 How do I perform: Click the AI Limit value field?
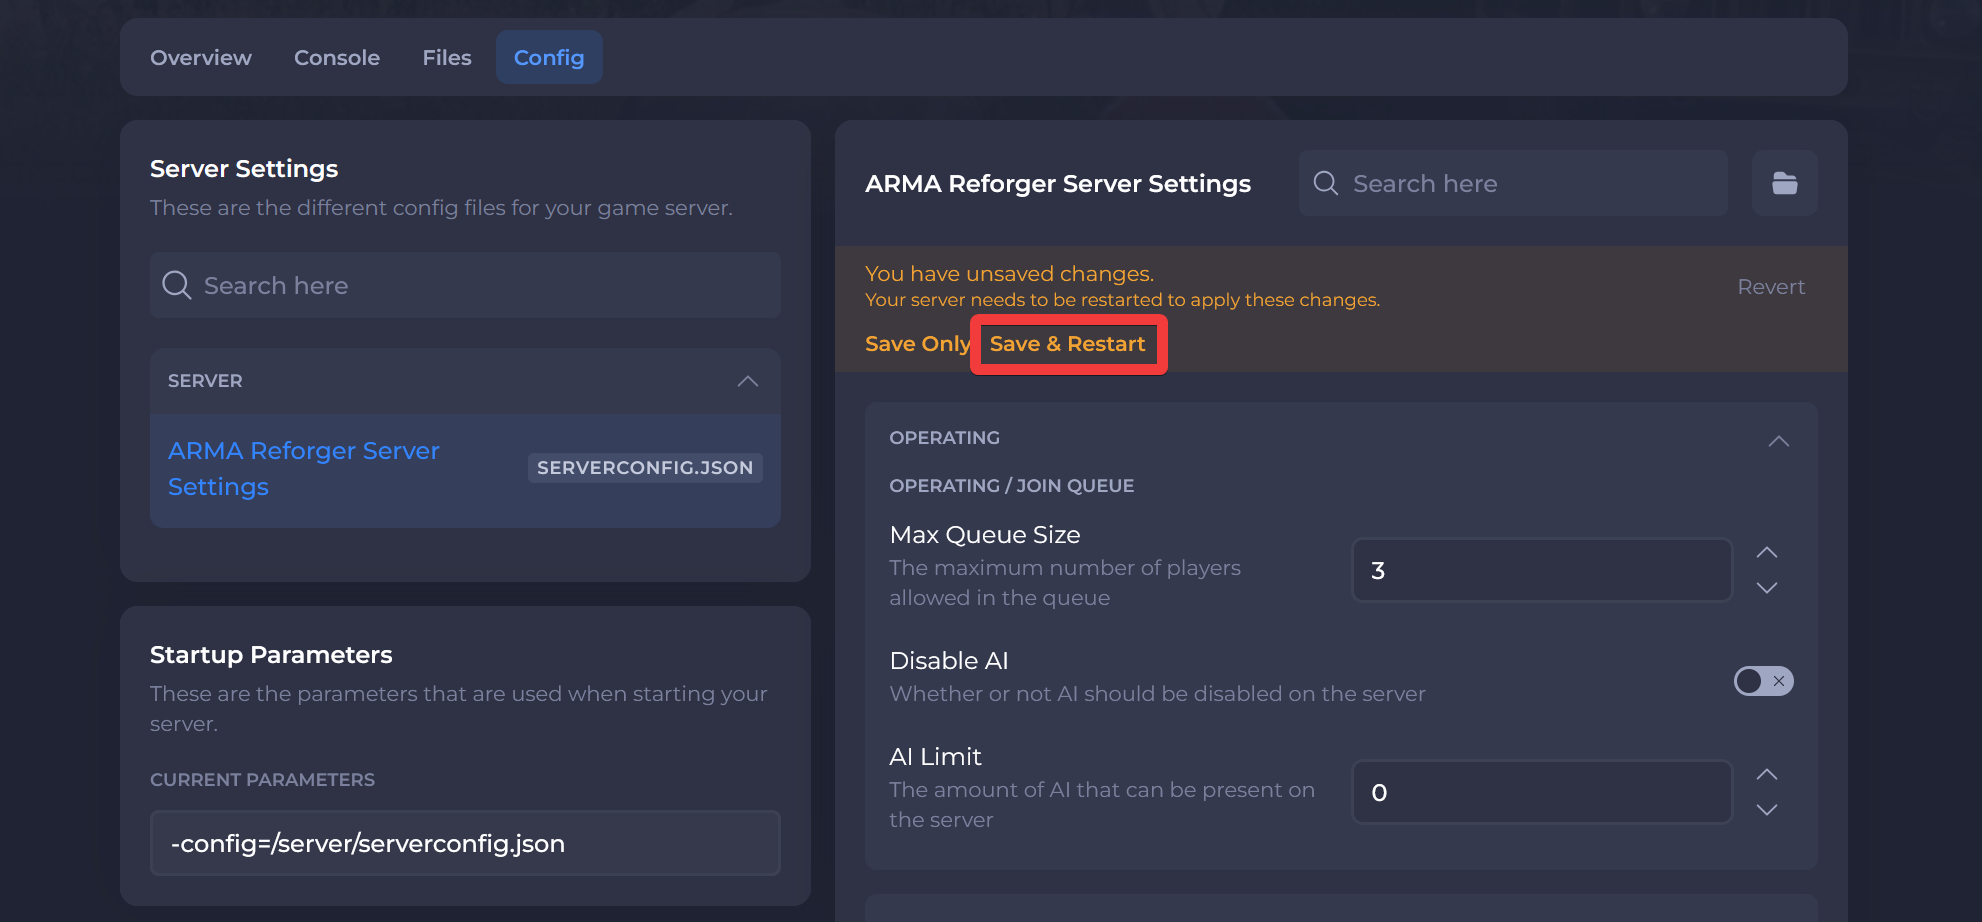click(1542, 792)
